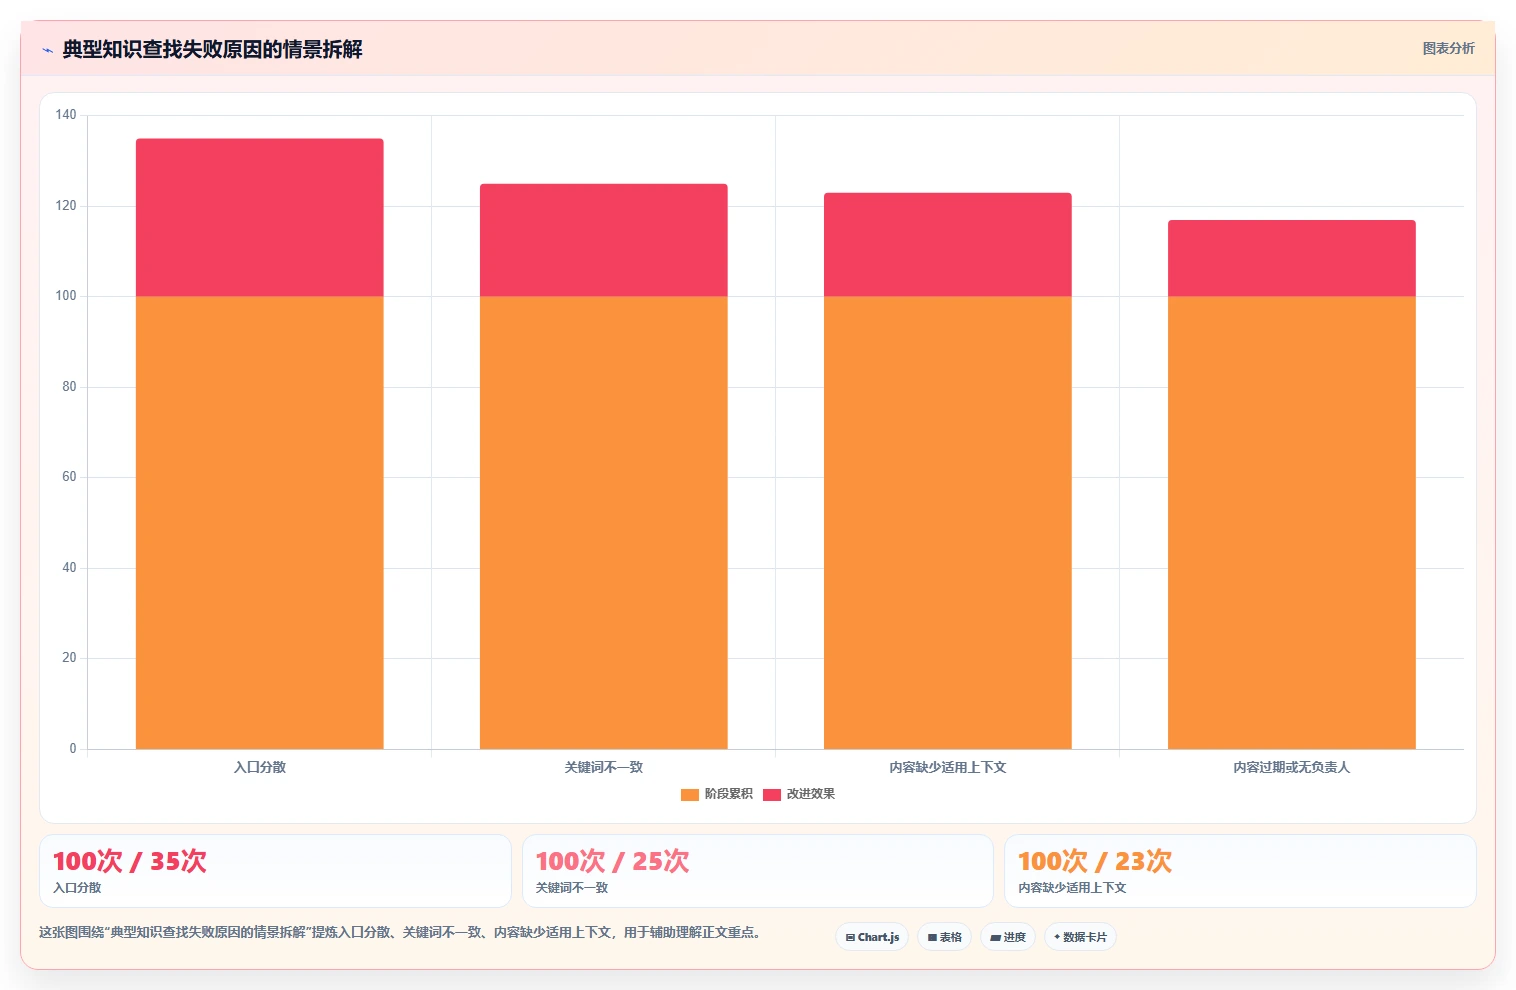Click the red bar segment for 入口分散
This screenshot has height=990, width=1516.
coord(260,217)
